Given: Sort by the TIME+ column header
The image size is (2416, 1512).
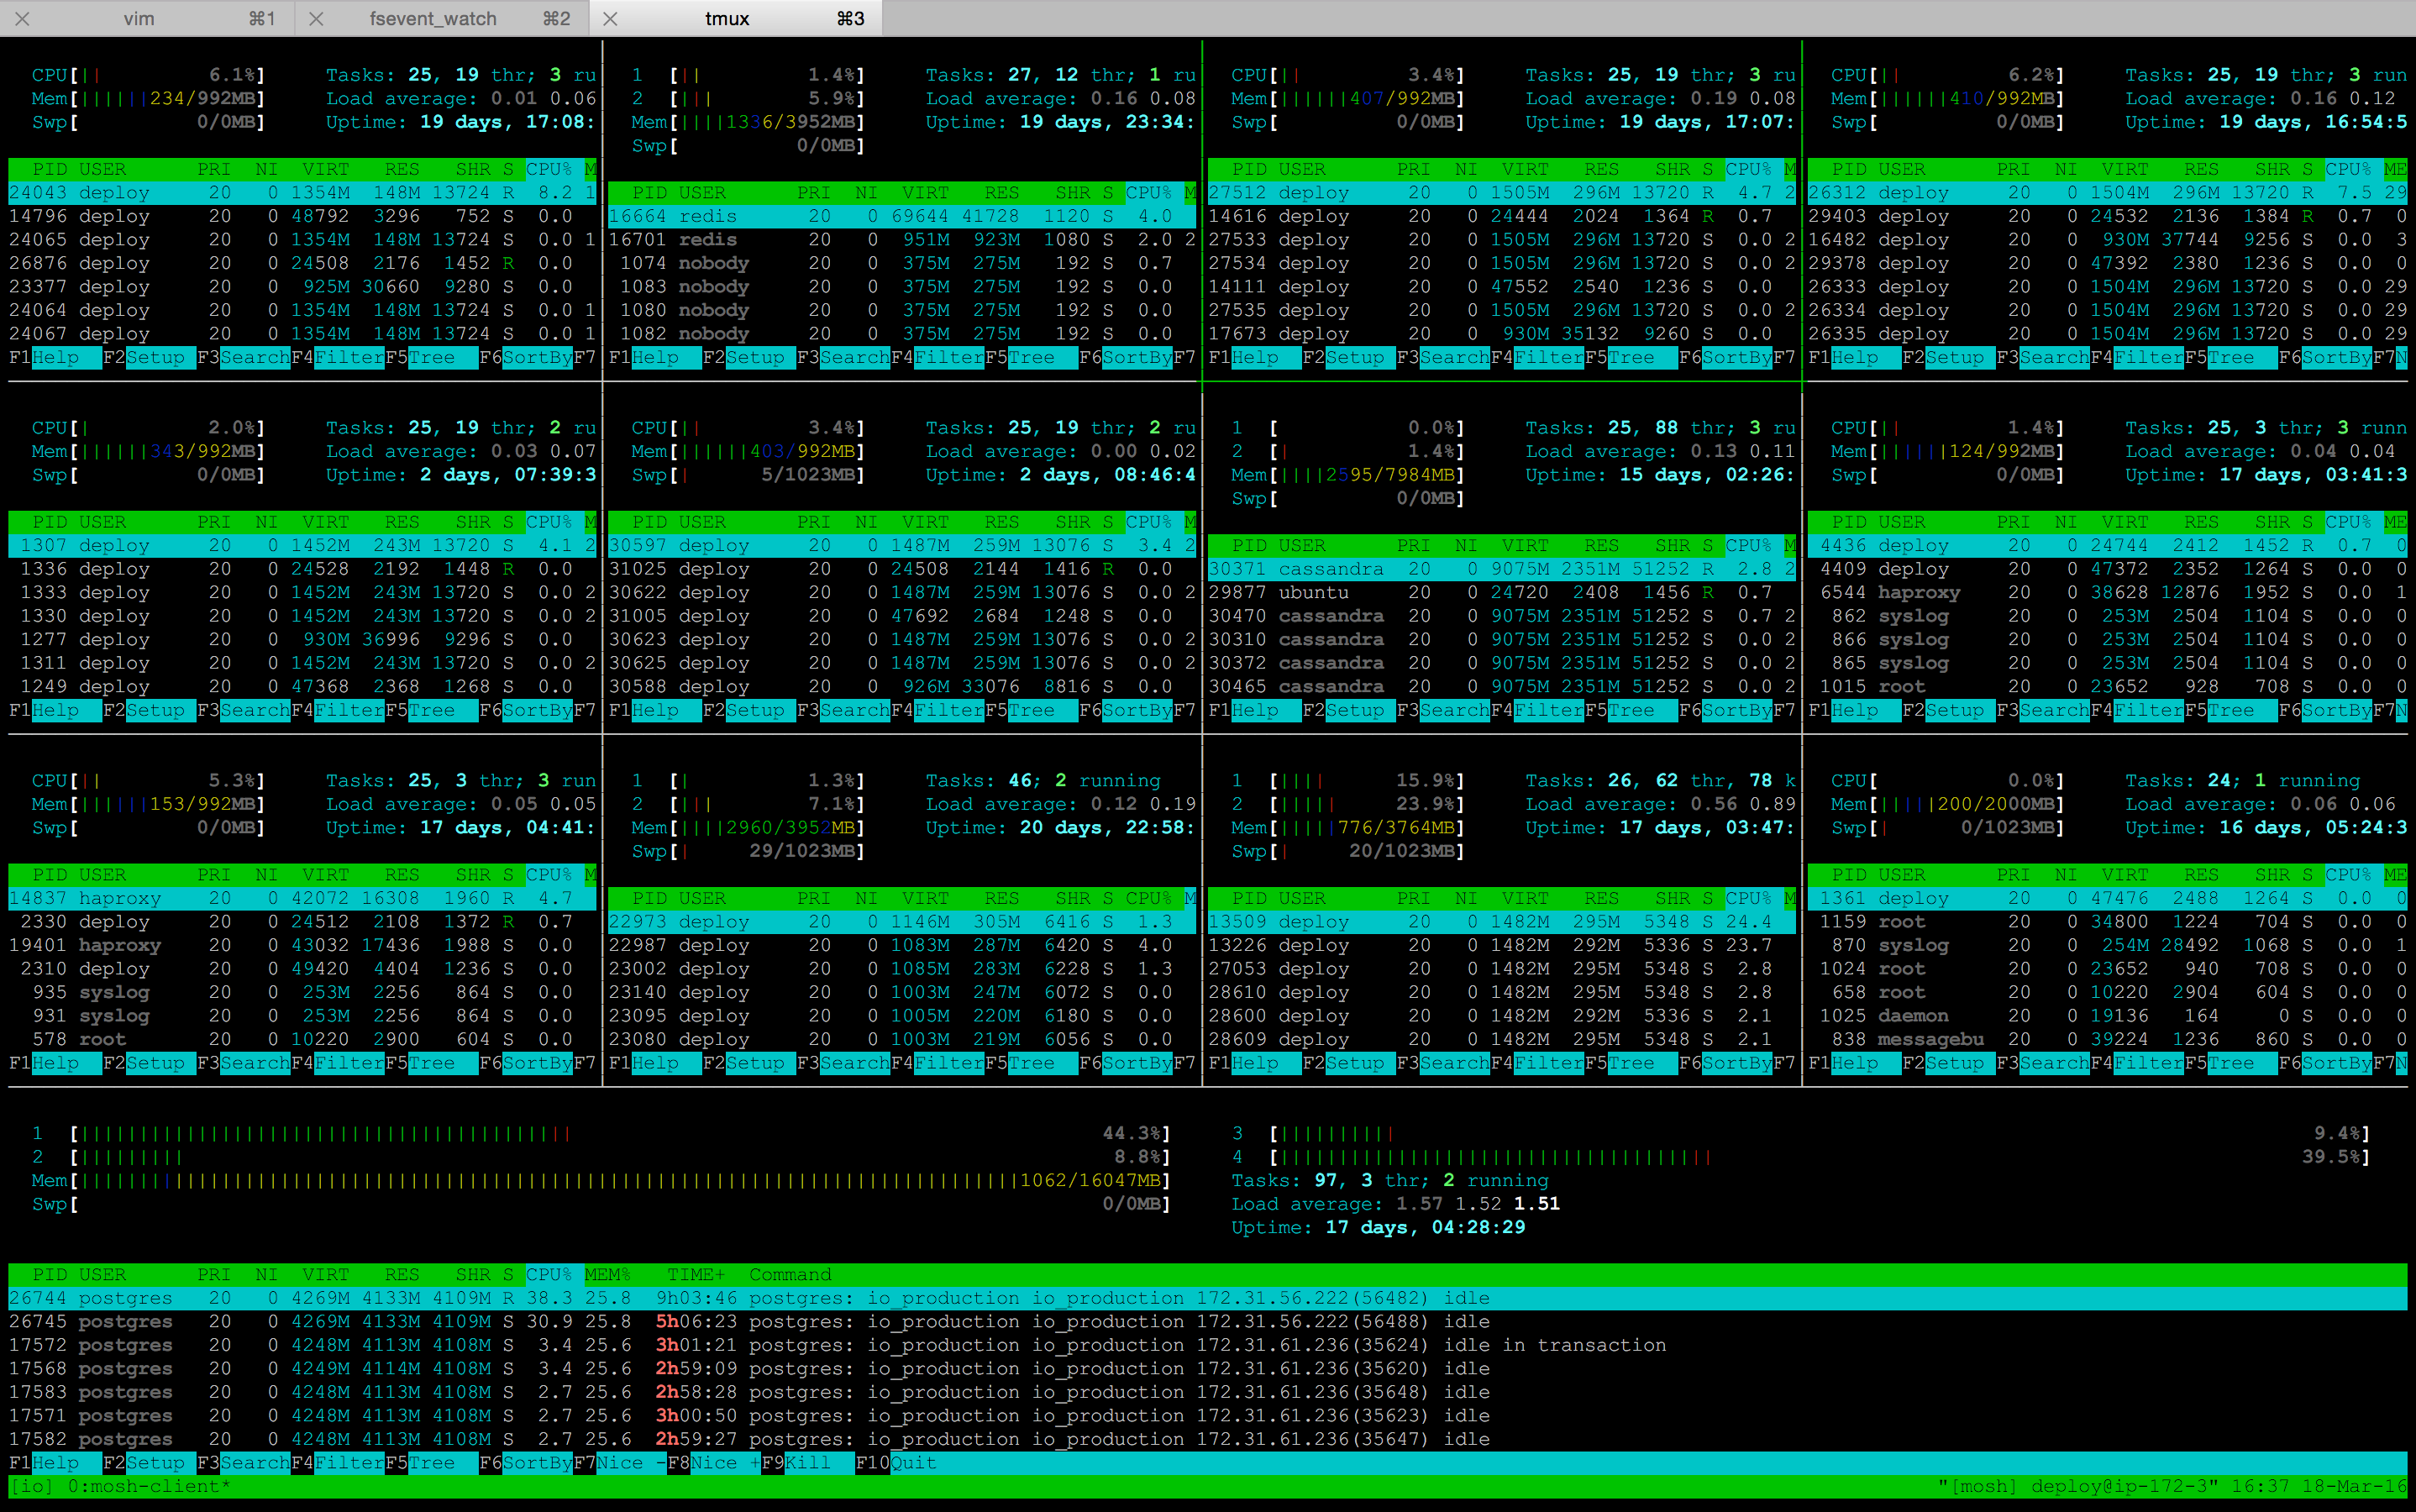Looking at the screenshot, I should tap(696, 1274).
